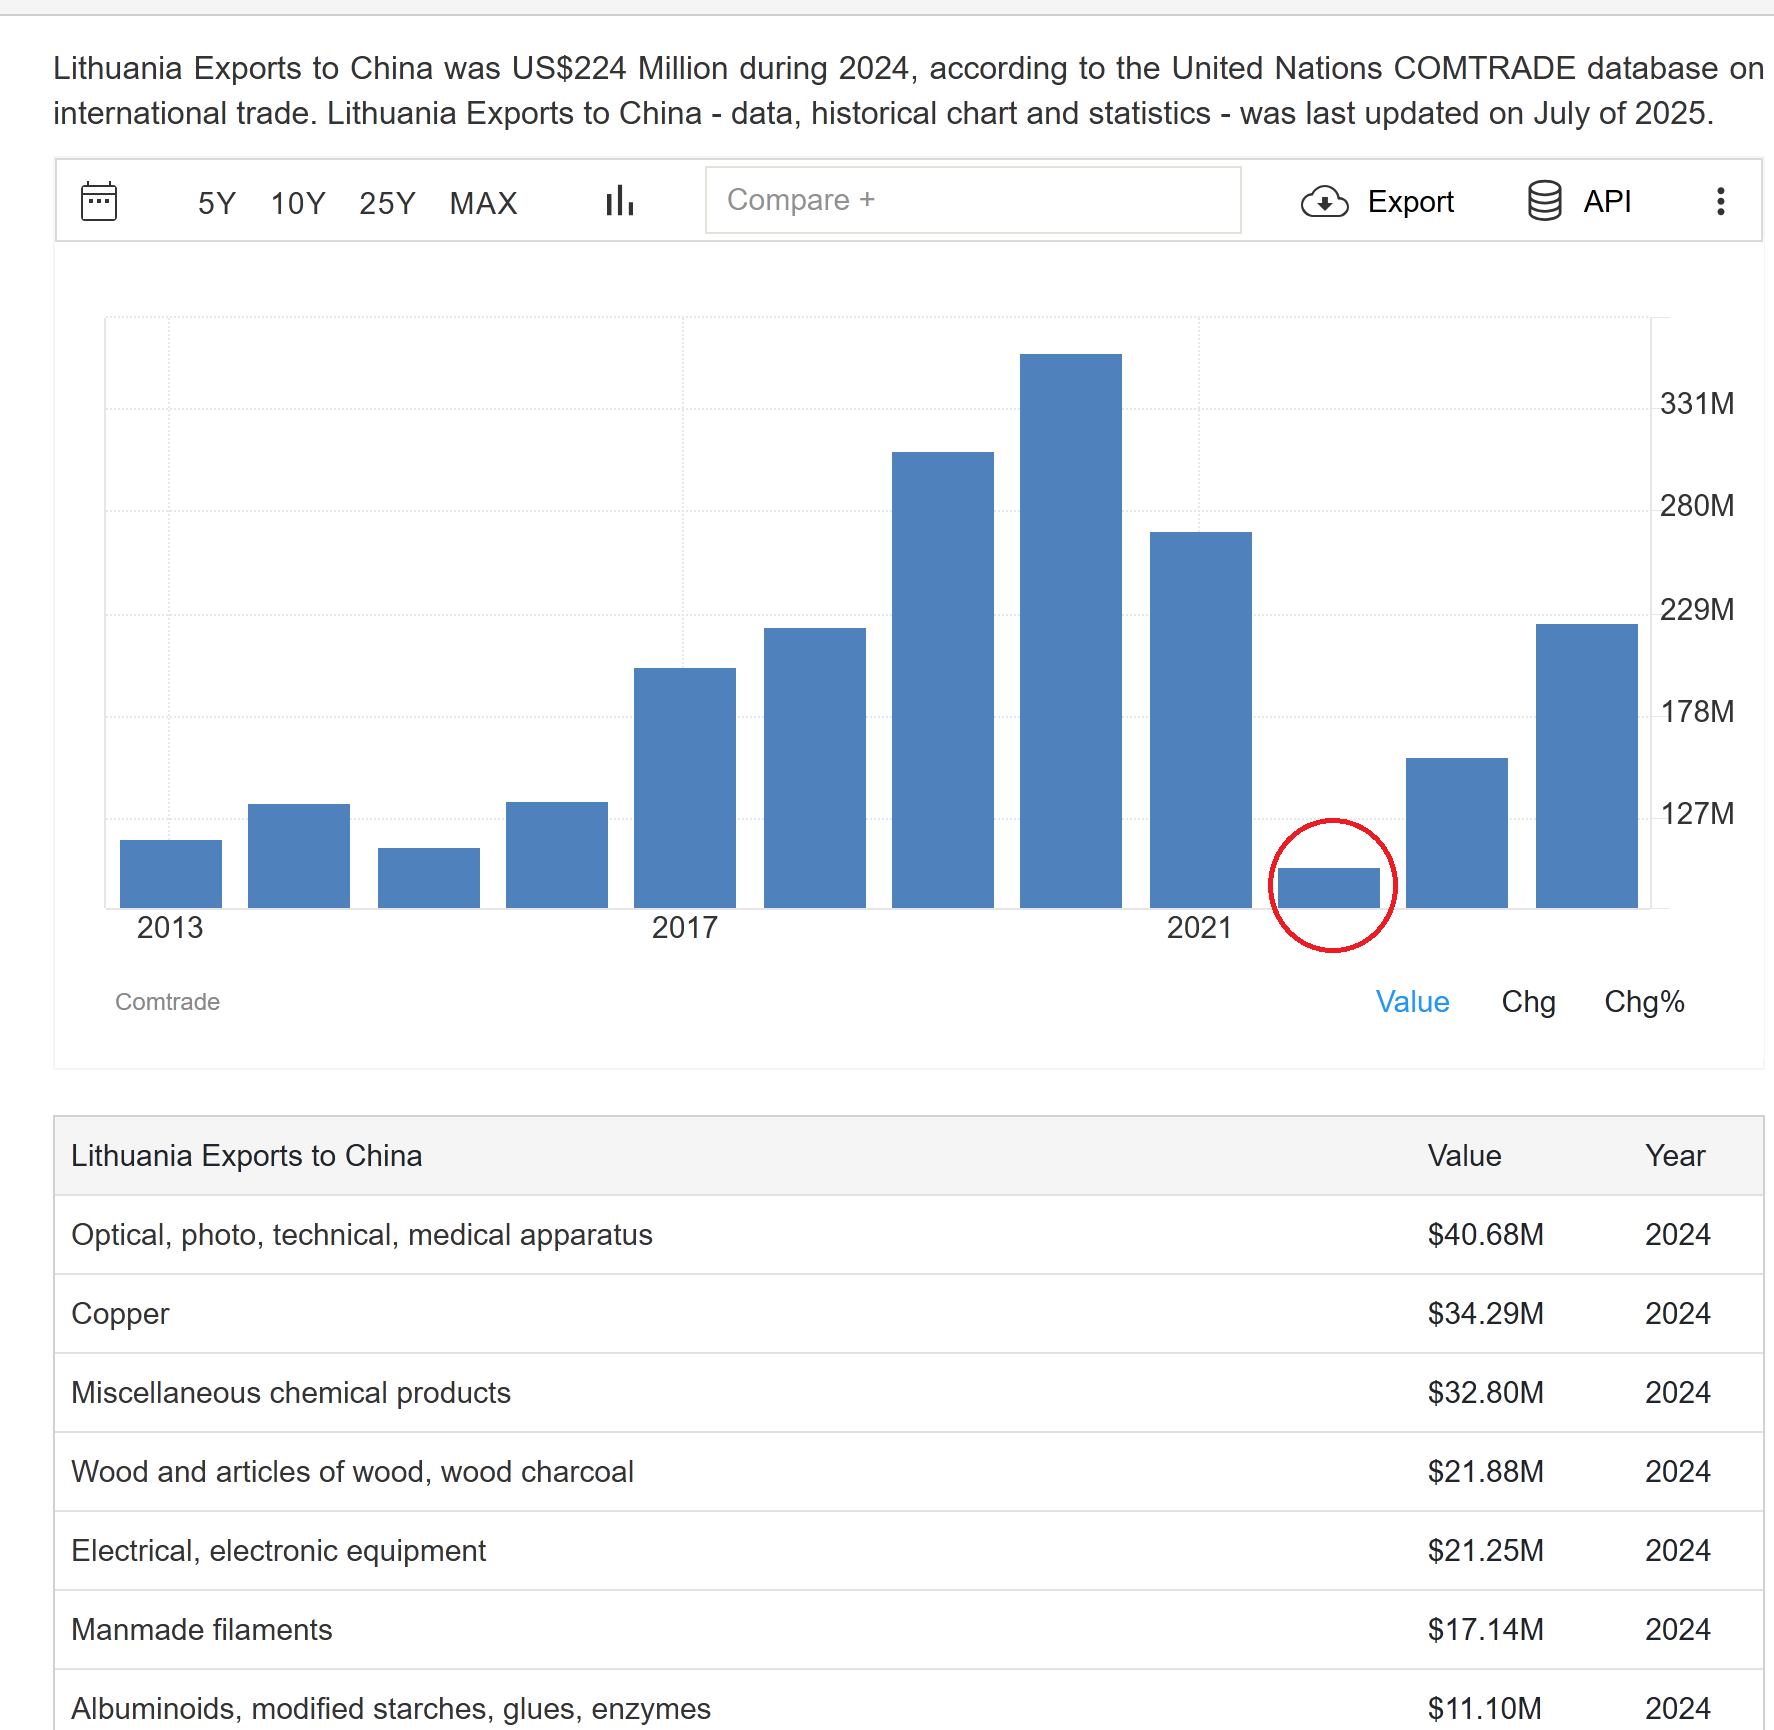Open the Copper category link
Image resolution: width=1774 pixels, height=1730 pixels.
(120, 1313)
